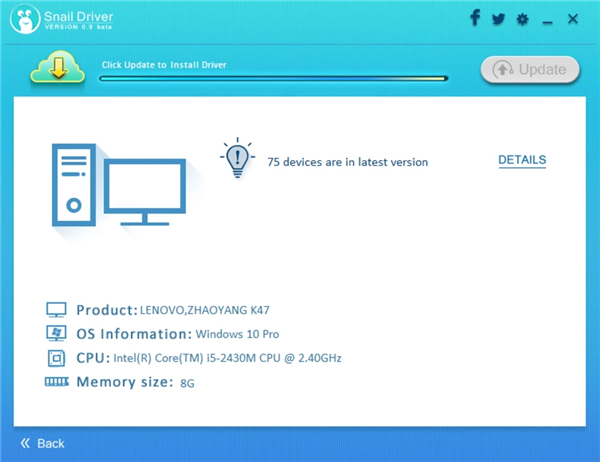Screen dimensions: 600x462
Task: Click the 'Click Update to Install Driver' label
Action: click(x=164, y=66)
